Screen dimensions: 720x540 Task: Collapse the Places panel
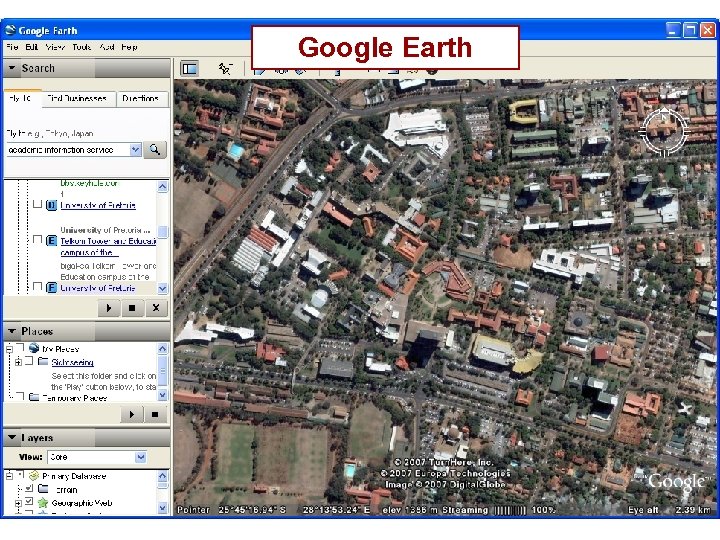pos(12,331)
